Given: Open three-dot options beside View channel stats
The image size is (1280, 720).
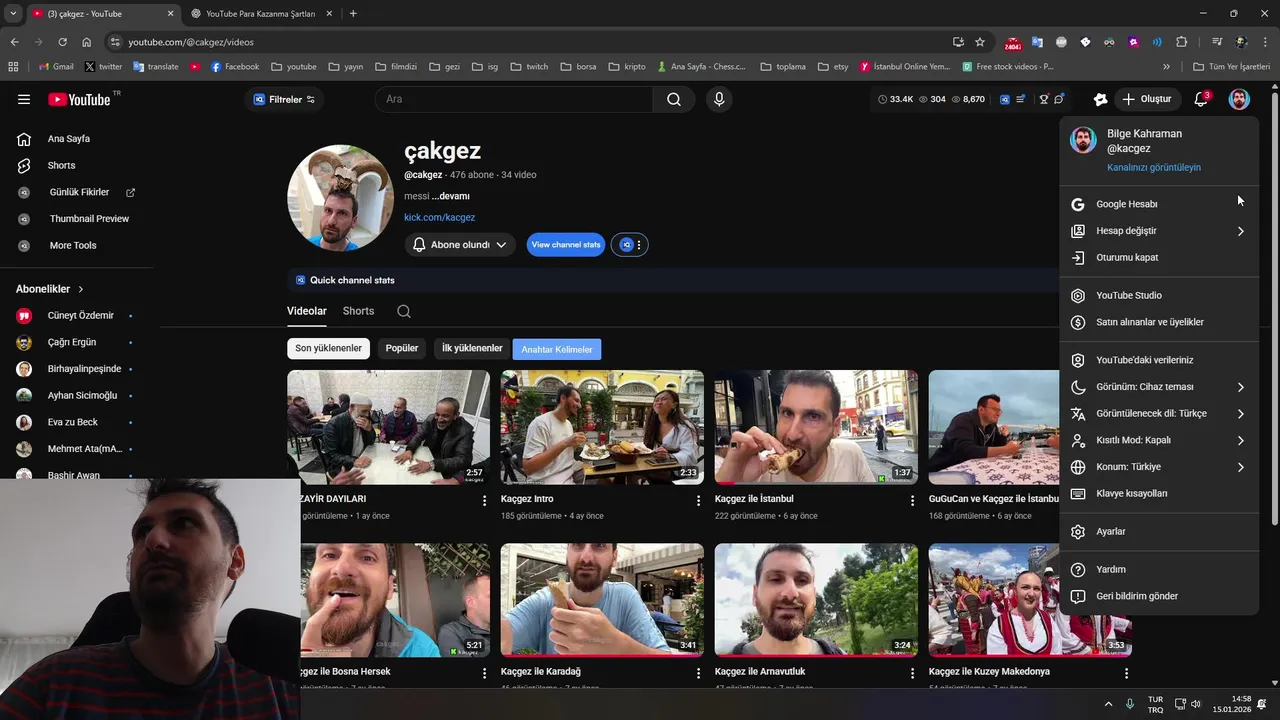Looking at the screenshot, I should coord(639,245).
